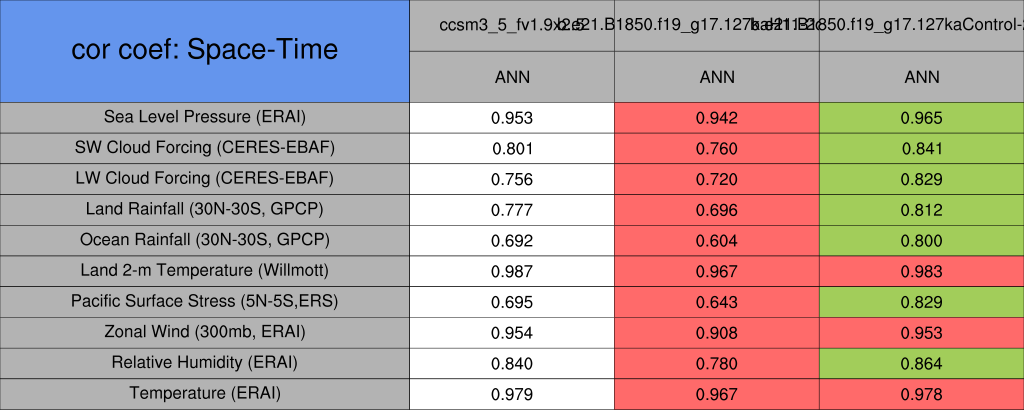1024x410 pixels.
Task: Click the Ocean Rainfall (30N-30S, GPCP) label
Action: (x=204, y=240)
